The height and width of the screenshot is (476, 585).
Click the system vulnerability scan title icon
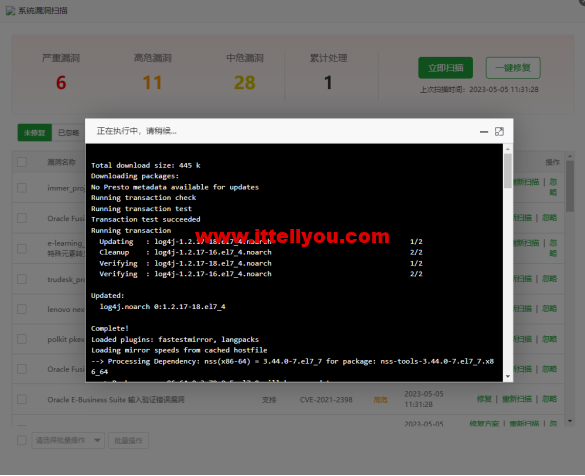point(10,10)
